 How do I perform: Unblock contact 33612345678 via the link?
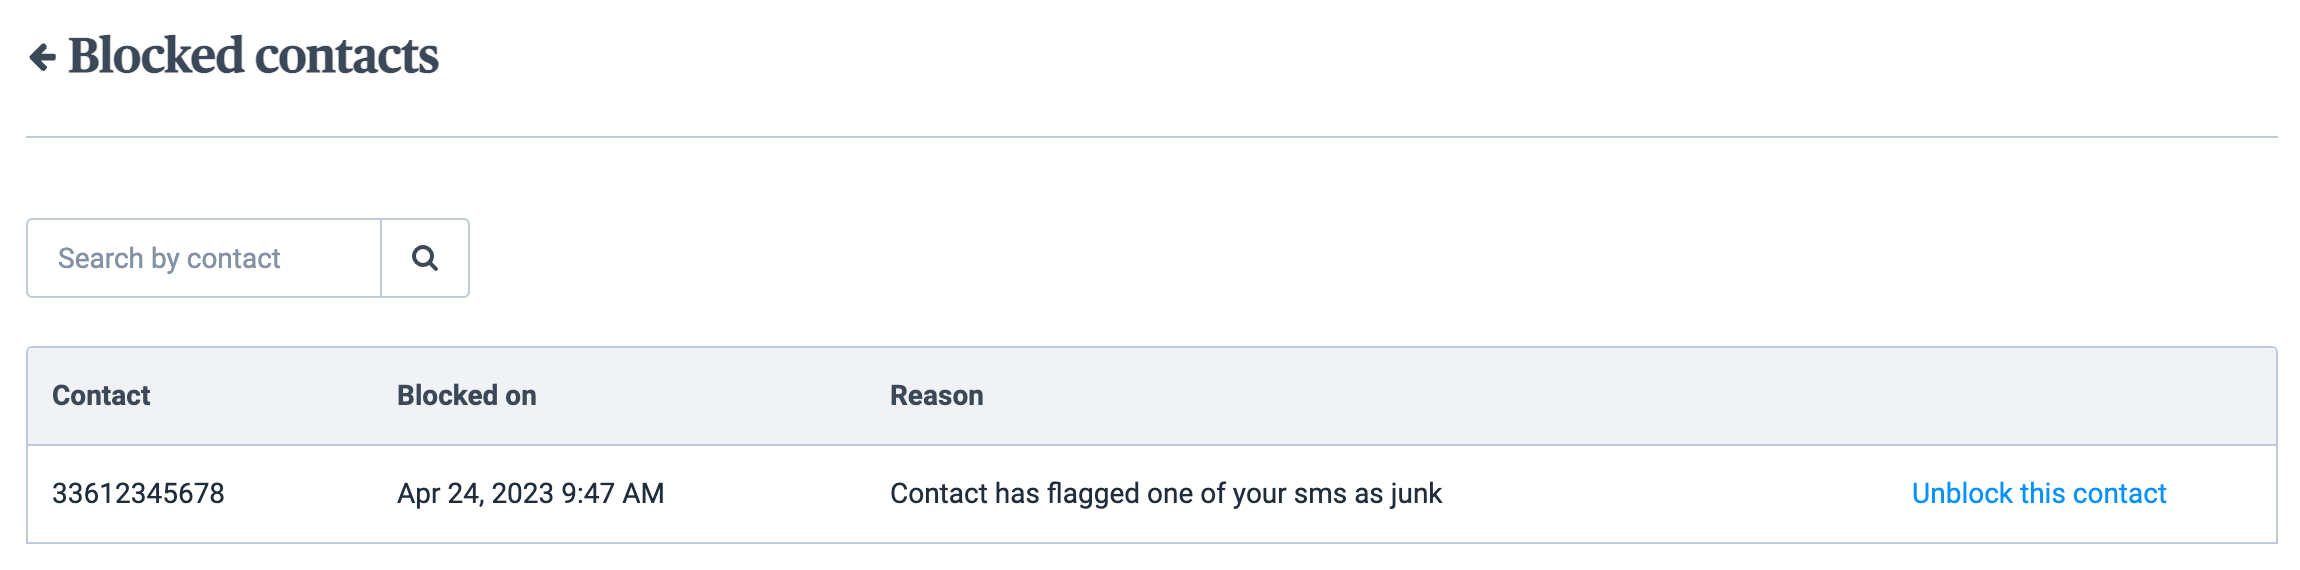click(x=2038, y=493)
